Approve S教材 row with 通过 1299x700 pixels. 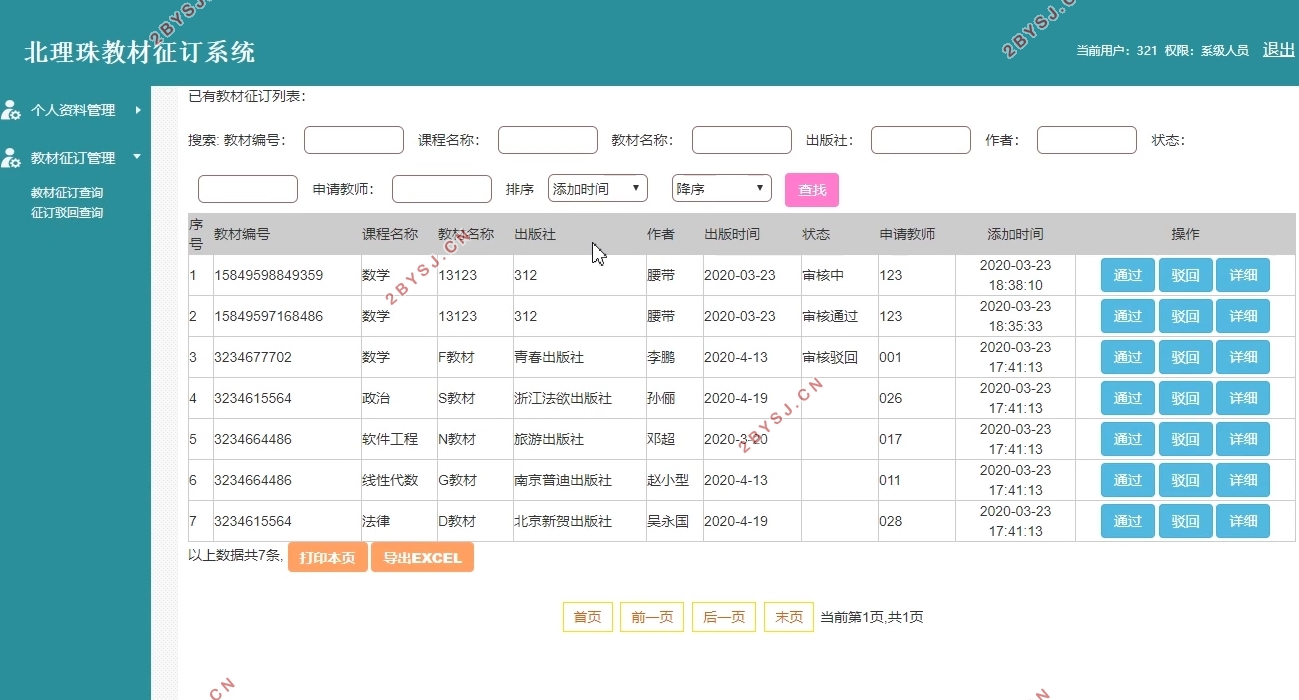(1128, 398)
